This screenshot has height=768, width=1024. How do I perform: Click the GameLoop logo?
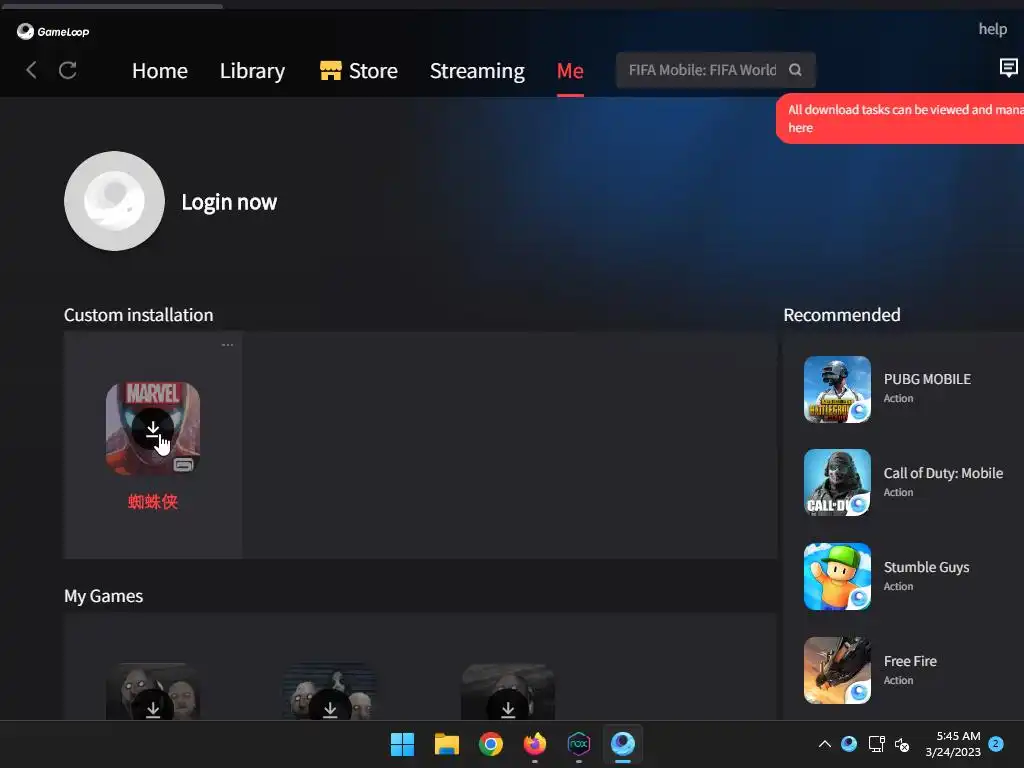pyautogui.click(x=53, y=31)
